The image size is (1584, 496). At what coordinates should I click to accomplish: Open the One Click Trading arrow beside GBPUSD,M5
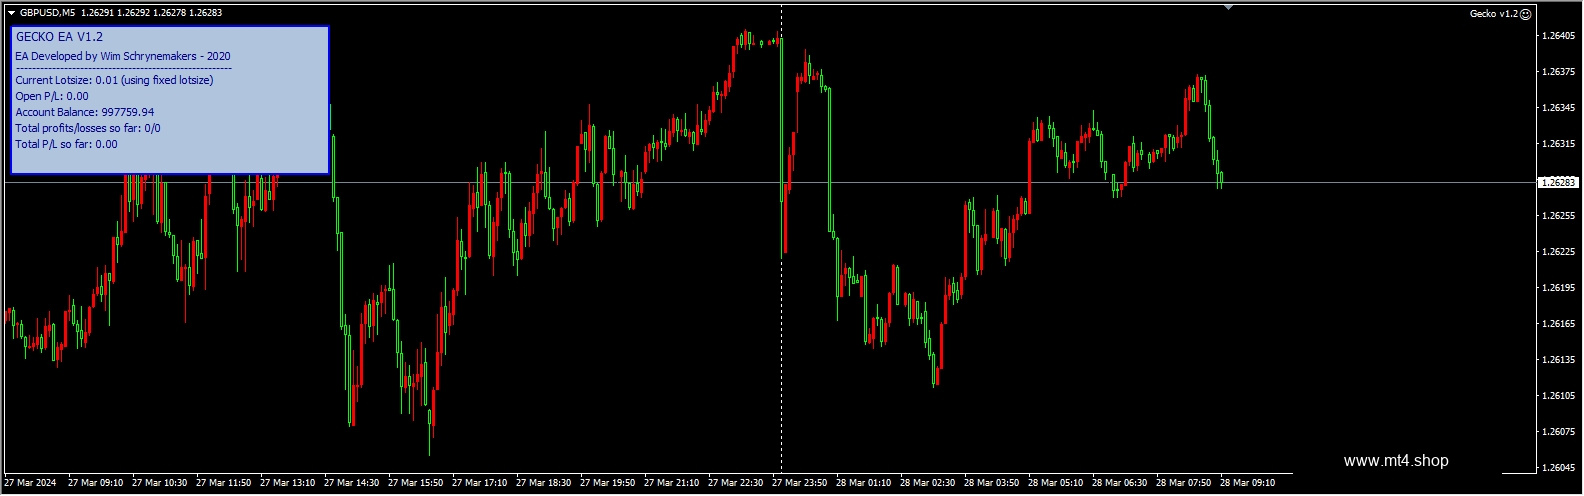(x=11, y=13)
